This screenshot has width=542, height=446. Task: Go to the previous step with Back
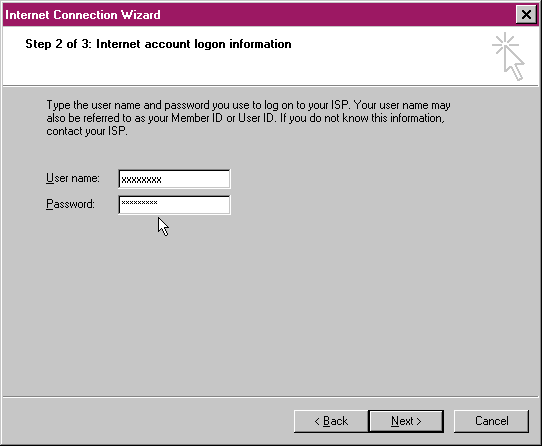[x=331, y=421]
